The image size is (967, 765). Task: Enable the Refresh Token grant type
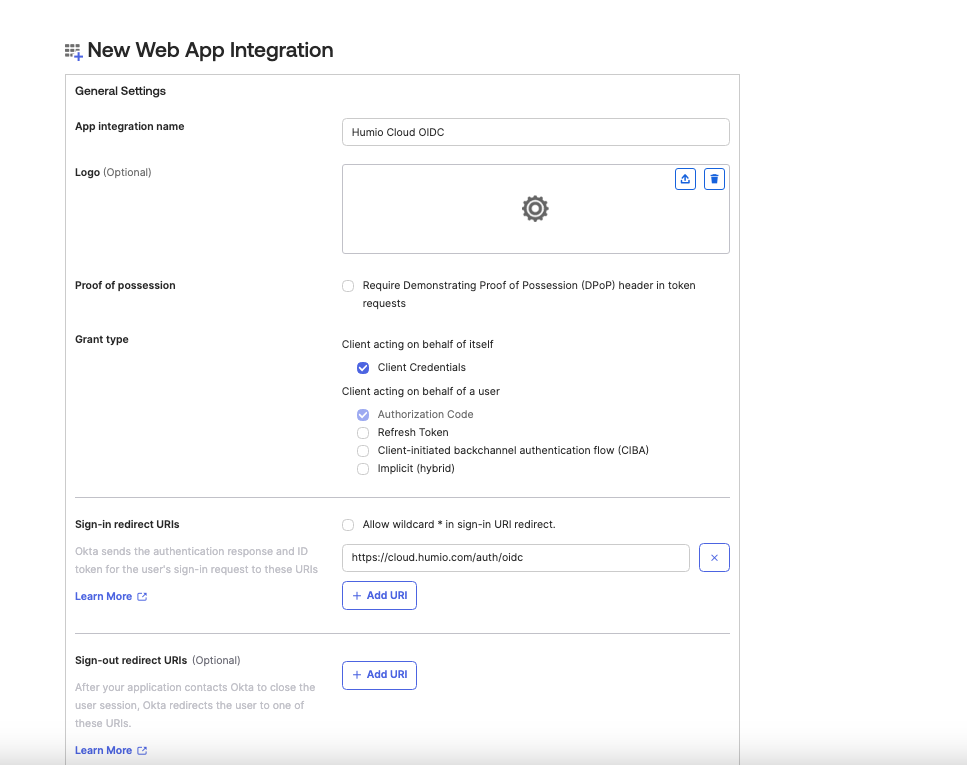pyautogui.click(x=363, y=432)
